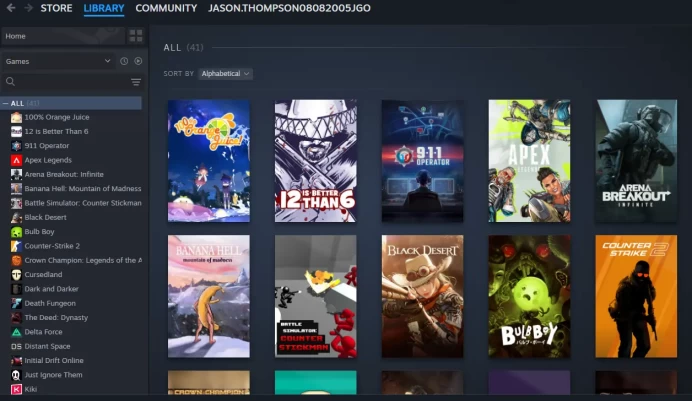692x401 pixels.
Task: Click Arena Breakout sidebar icon
Action: pos(16,174)
